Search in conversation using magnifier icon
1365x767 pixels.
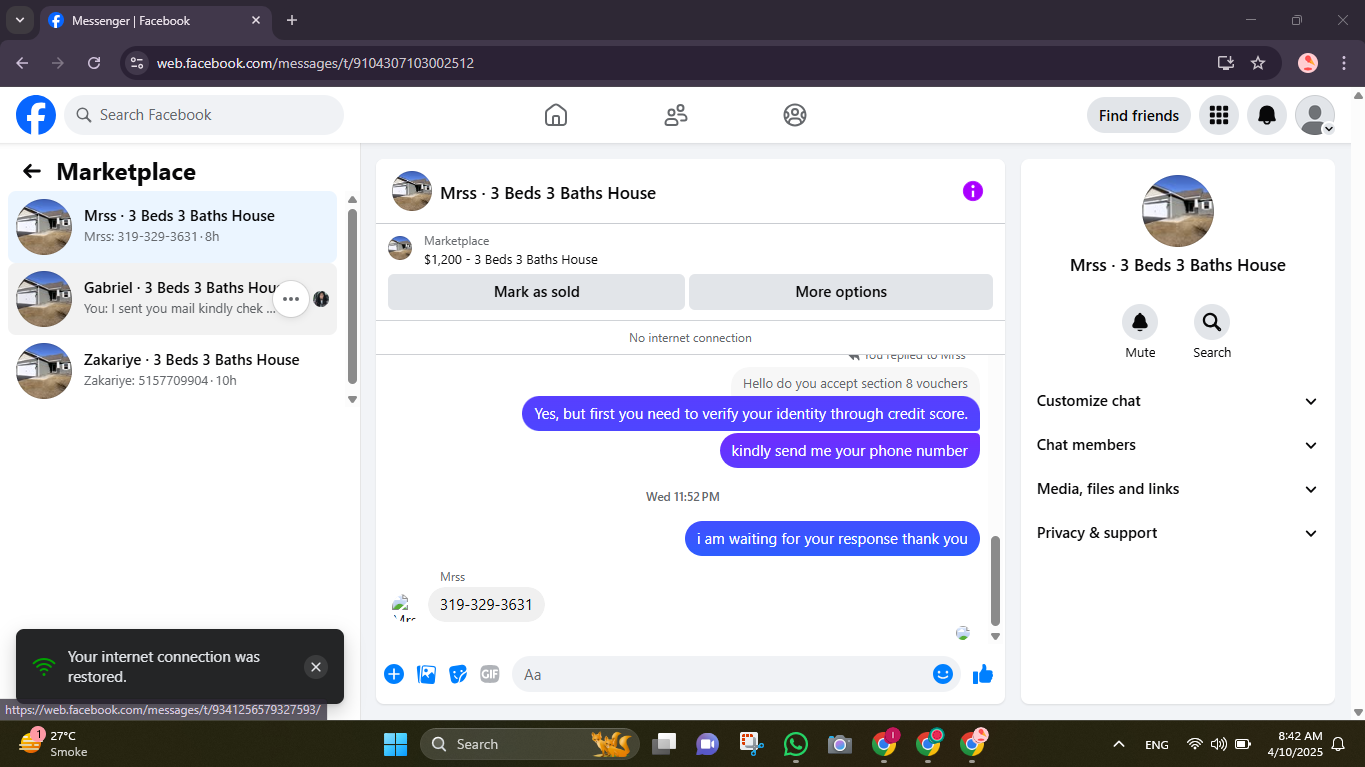pos(1212,322)
